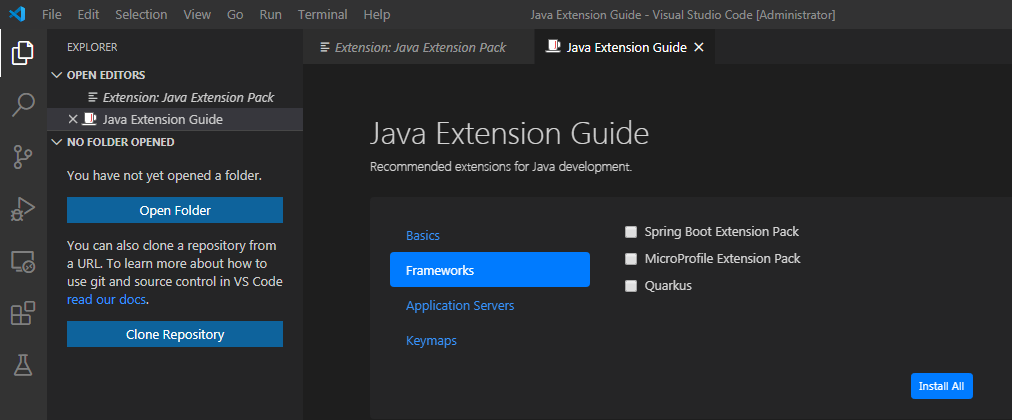Open the File menu
1012x420 pixels.
click(x=52, y=14)
